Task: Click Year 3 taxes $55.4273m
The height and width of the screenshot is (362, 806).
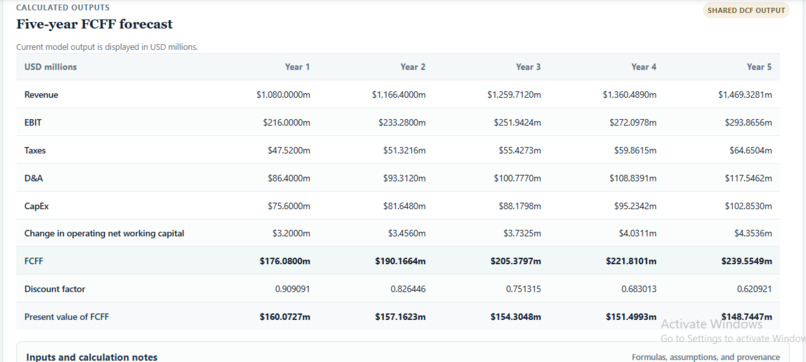Action: click(520, 151)
